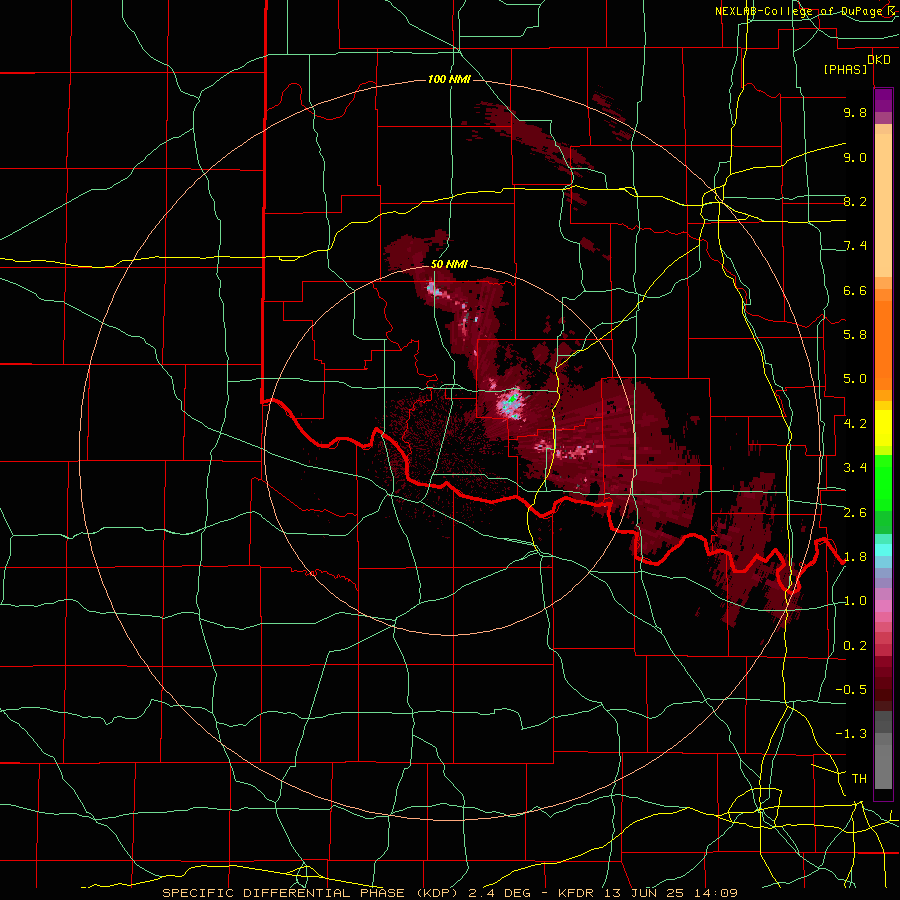The height and width of the screenshot is (900, 900).
Task: Click the pink segment of the color bar
Action: coord(883,606)
